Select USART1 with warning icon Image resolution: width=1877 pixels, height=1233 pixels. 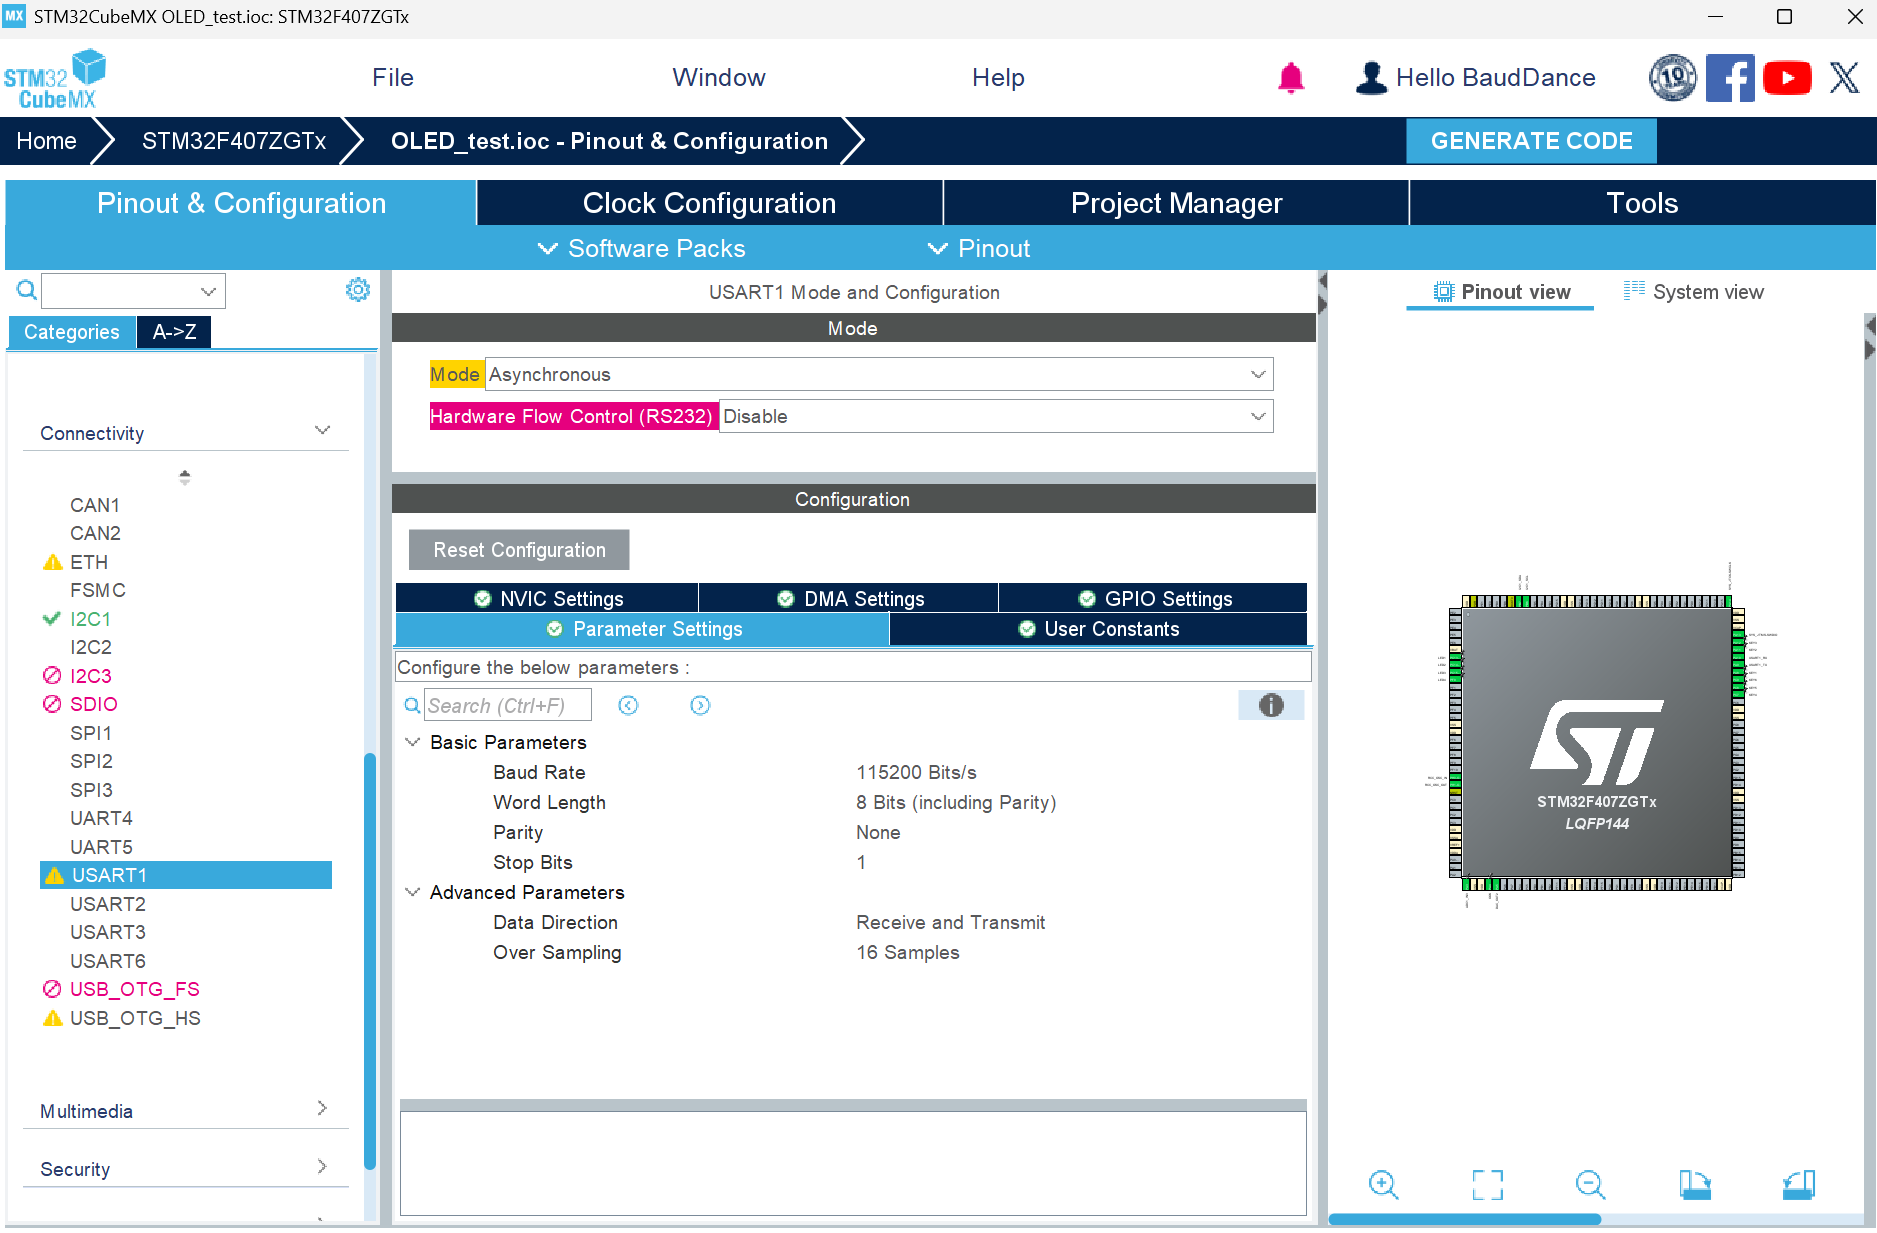tap(186, 875)
